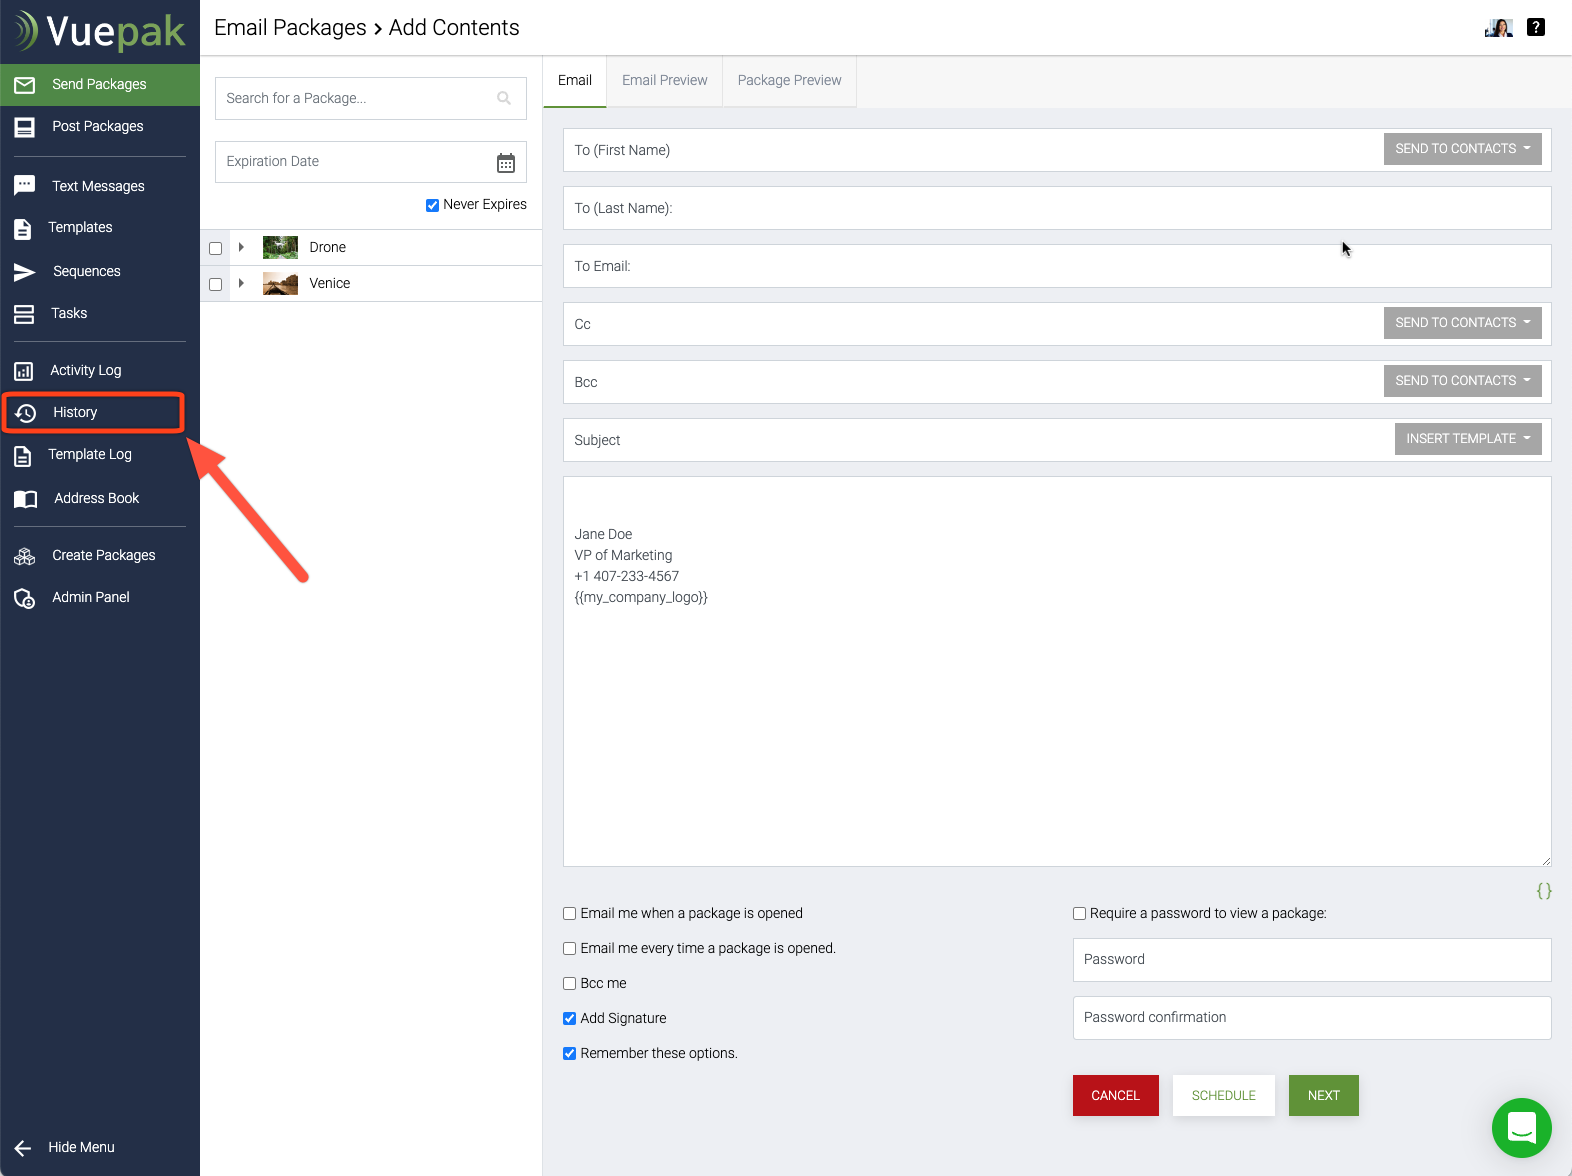Image resolution: width=1572 pixels, height=1176 pixels.
Task: Open Address Book from sidebar
Action: click(96, 499)
